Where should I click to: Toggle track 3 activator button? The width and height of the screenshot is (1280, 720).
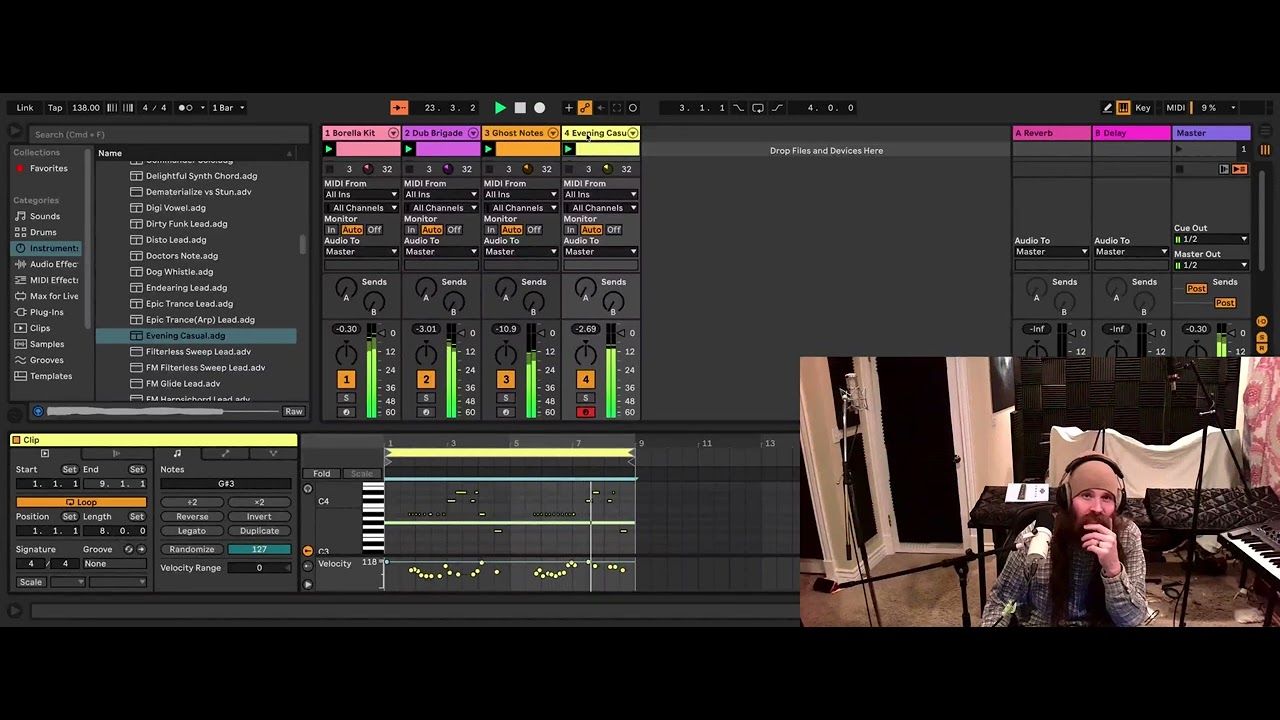pyautogui.click(x=506, y=379)
